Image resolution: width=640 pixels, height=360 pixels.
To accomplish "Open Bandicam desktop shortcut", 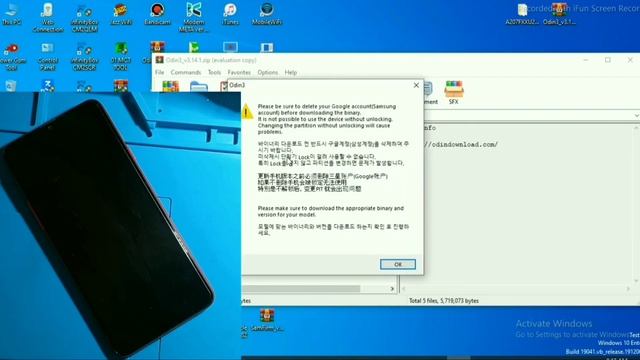I will (x=157, y=14).
